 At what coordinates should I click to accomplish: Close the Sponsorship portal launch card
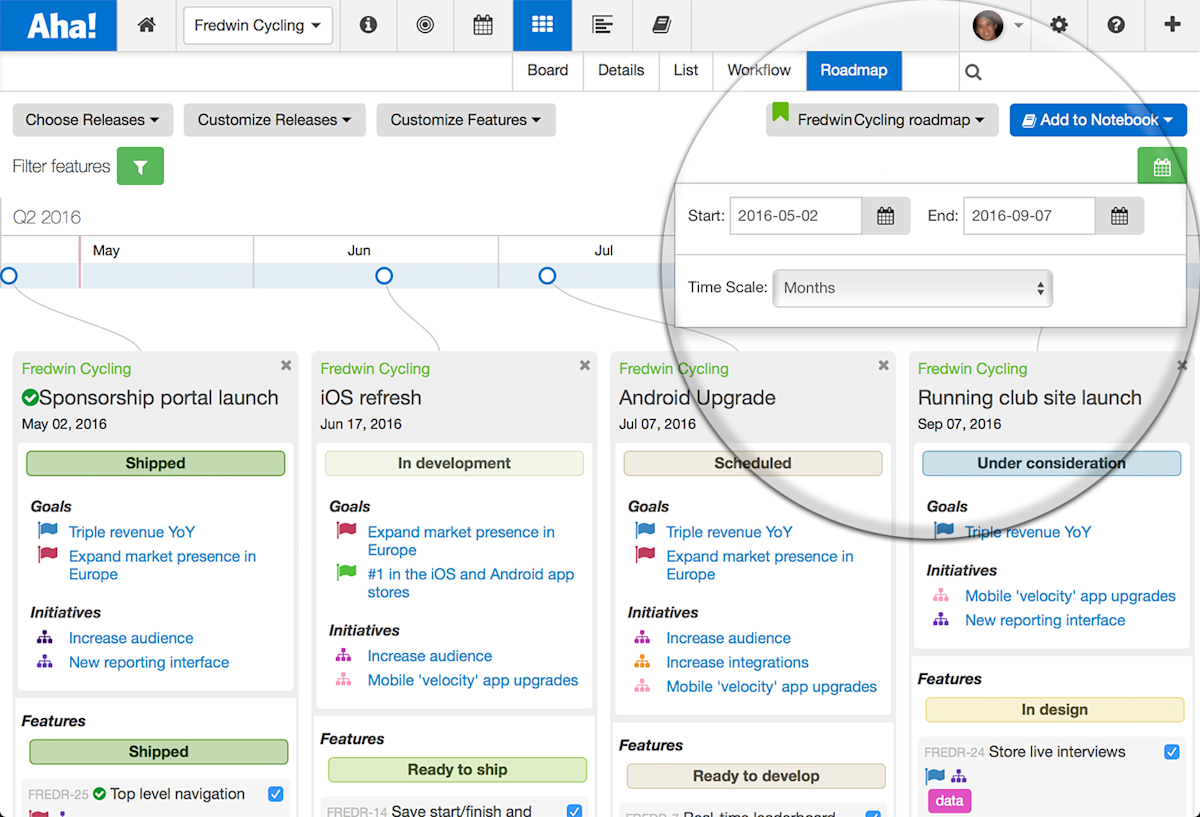pos(286,366)
